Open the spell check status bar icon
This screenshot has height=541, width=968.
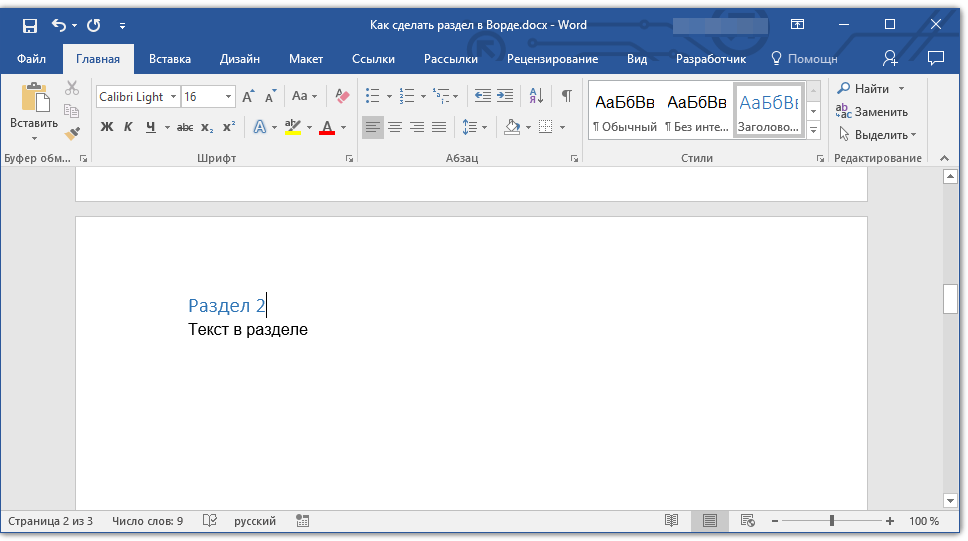point(210,521)
